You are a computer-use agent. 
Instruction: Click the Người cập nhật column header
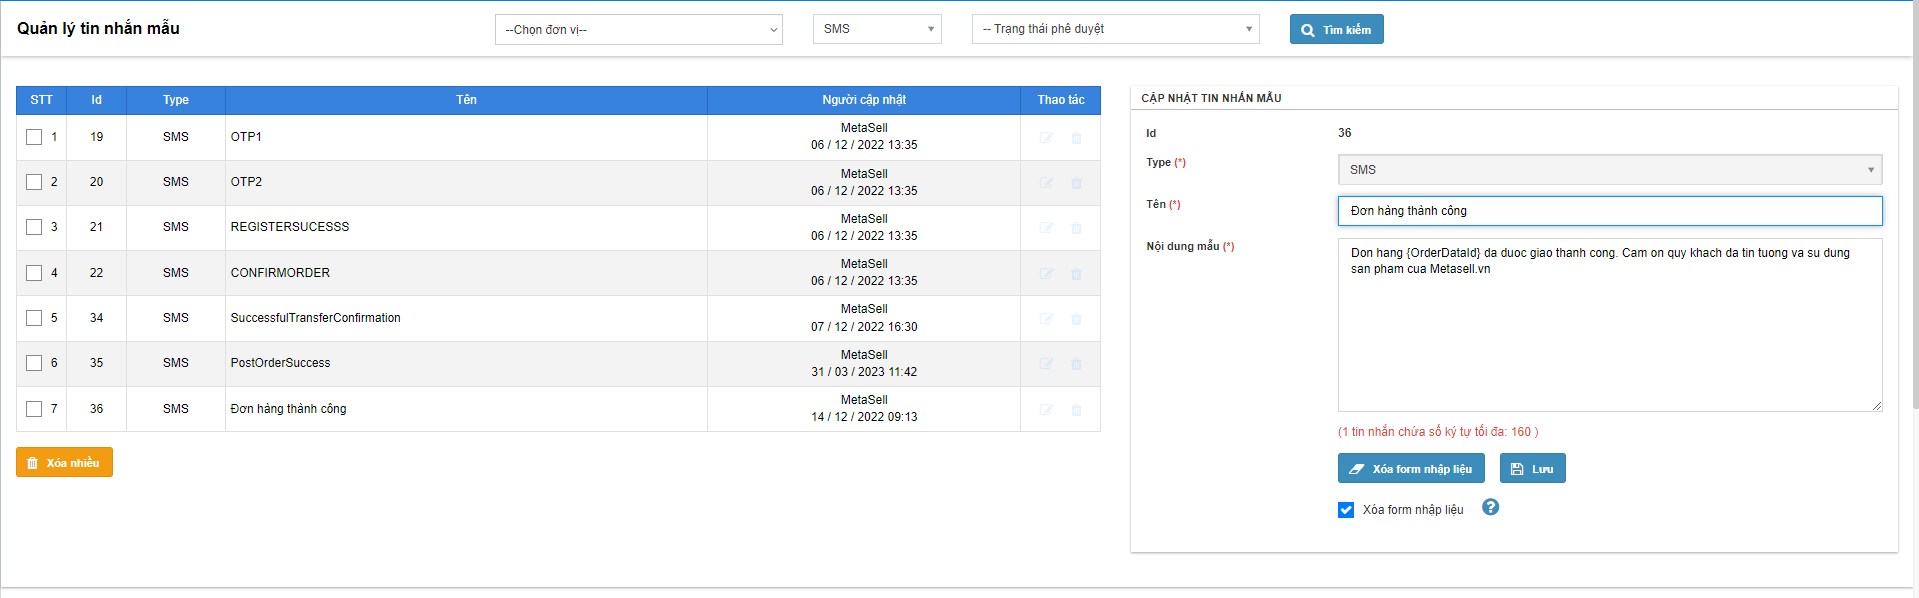tap(863, 100)
